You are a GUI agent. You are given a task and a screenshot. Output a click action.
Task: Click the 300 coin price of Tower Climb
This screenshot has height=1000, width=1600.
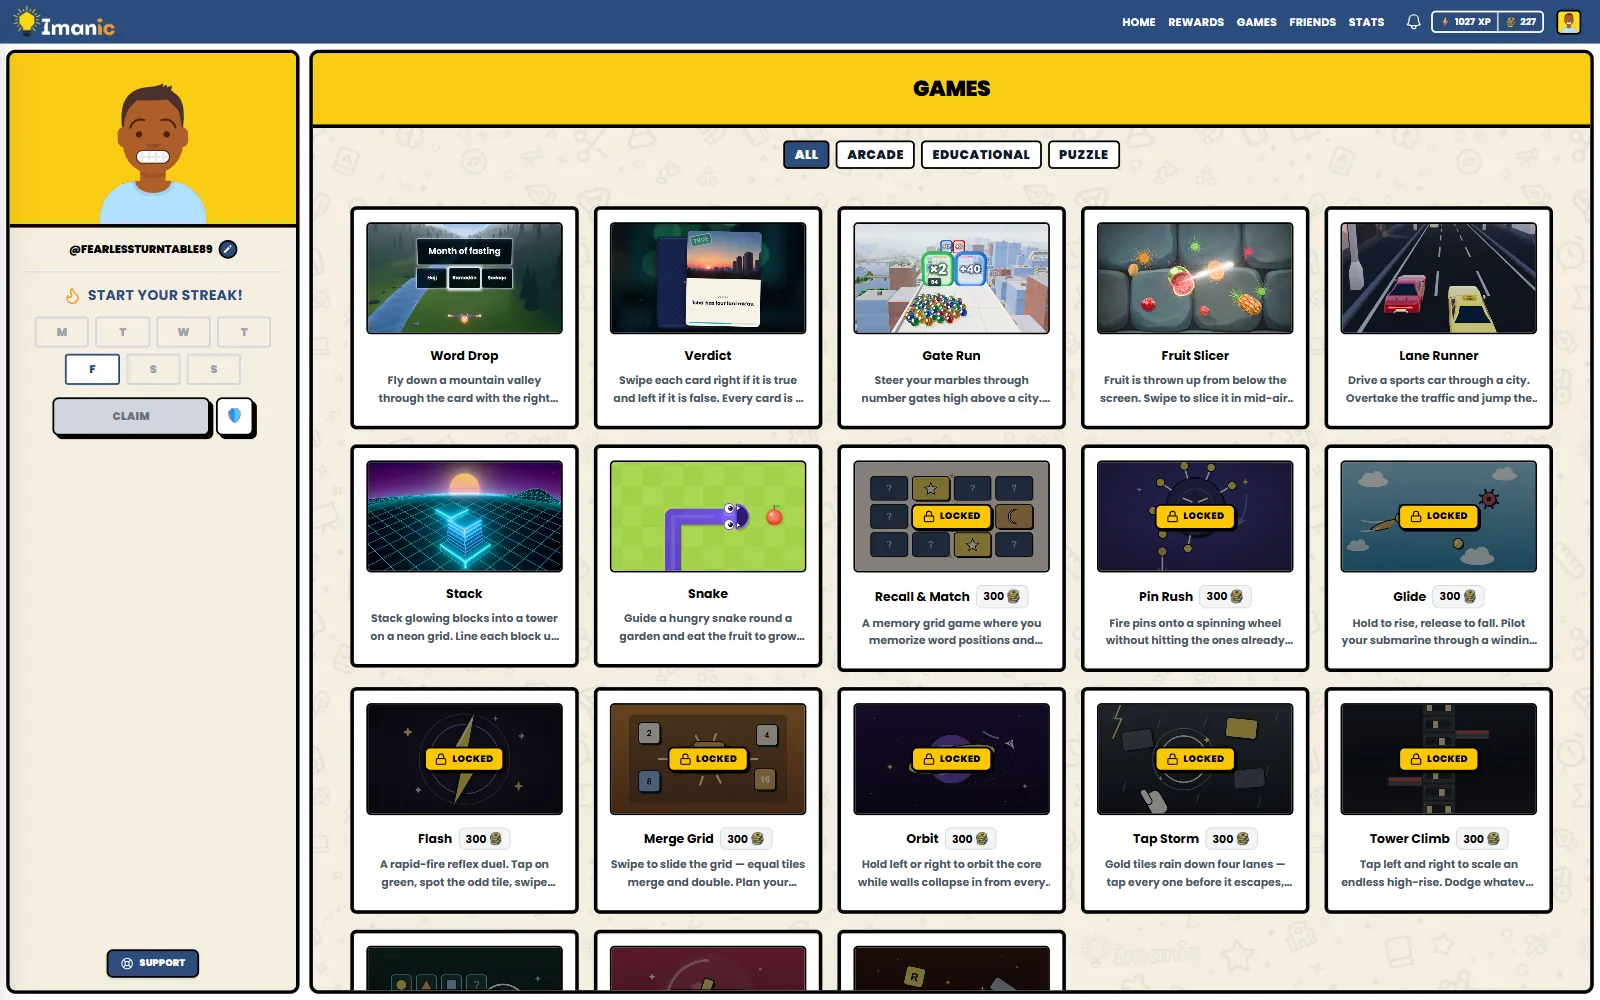click(x=1482, y=839)
